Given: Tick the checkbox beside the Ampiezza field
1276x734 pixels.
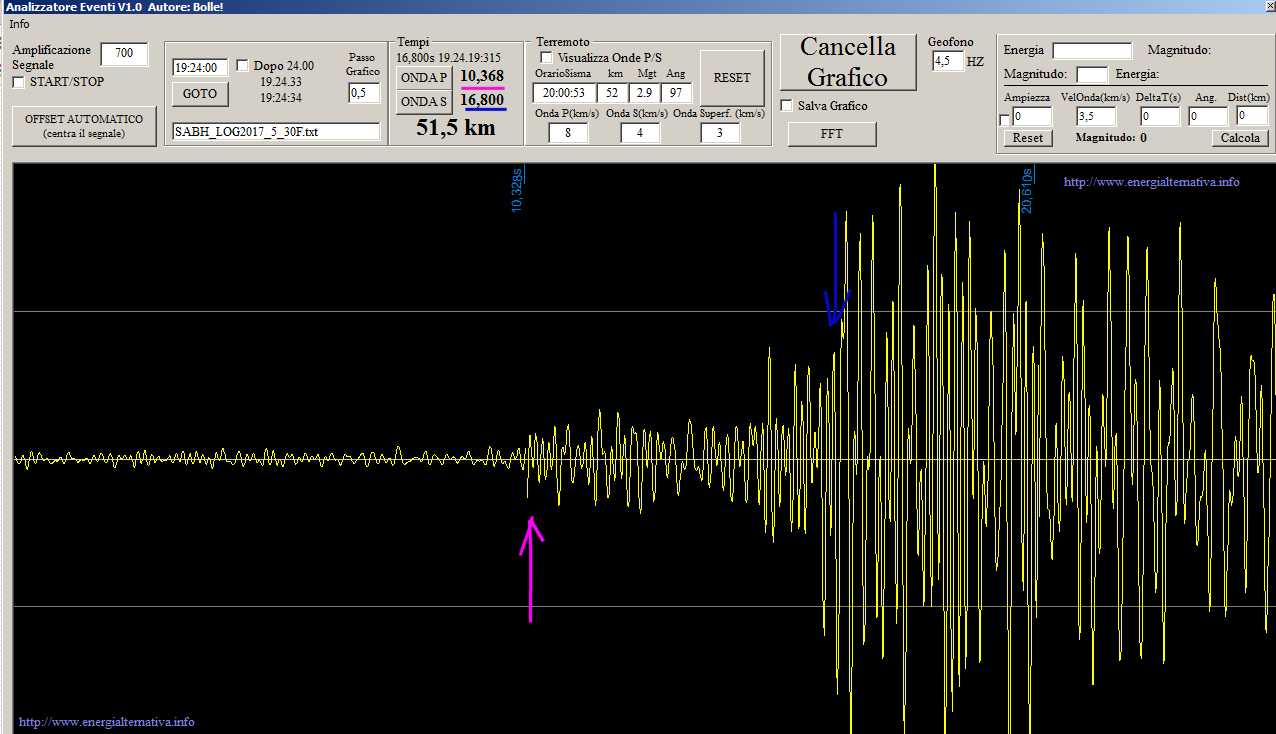Looking at the screenshot, I should coord(1005,120).
